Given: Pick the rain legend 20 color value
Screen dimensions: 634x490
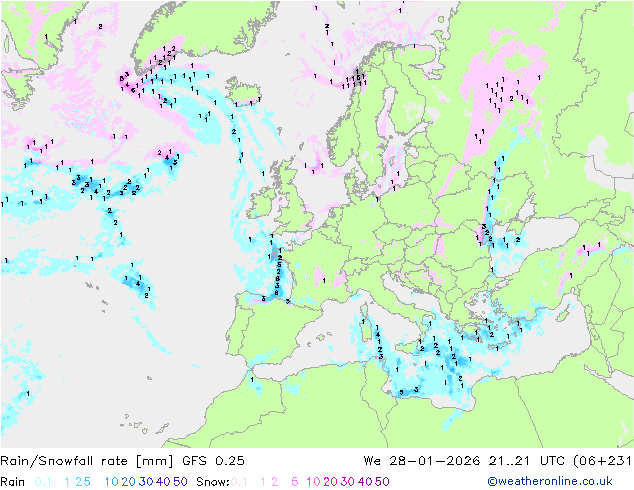Looking at the screenshot, I should point(129,482).
